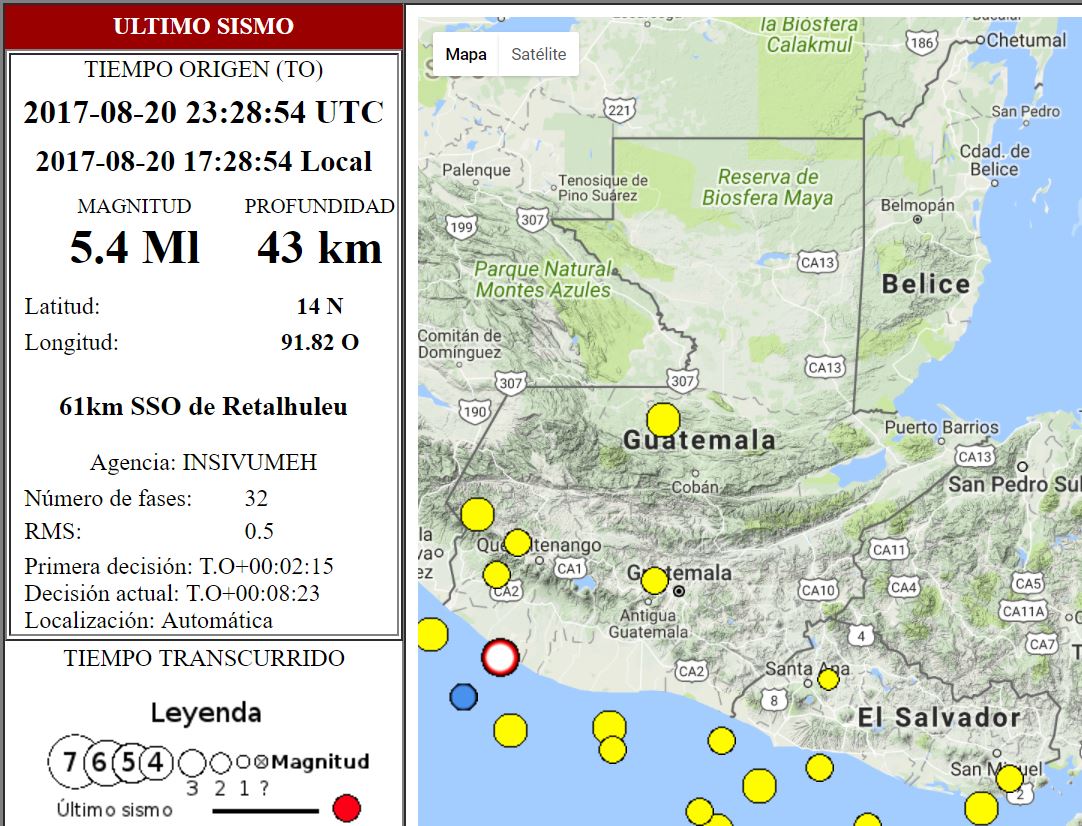Click the ULTIMO SISMO header banner
The height and width of the screenshot is (826, 1082).
tap(203, 26)
